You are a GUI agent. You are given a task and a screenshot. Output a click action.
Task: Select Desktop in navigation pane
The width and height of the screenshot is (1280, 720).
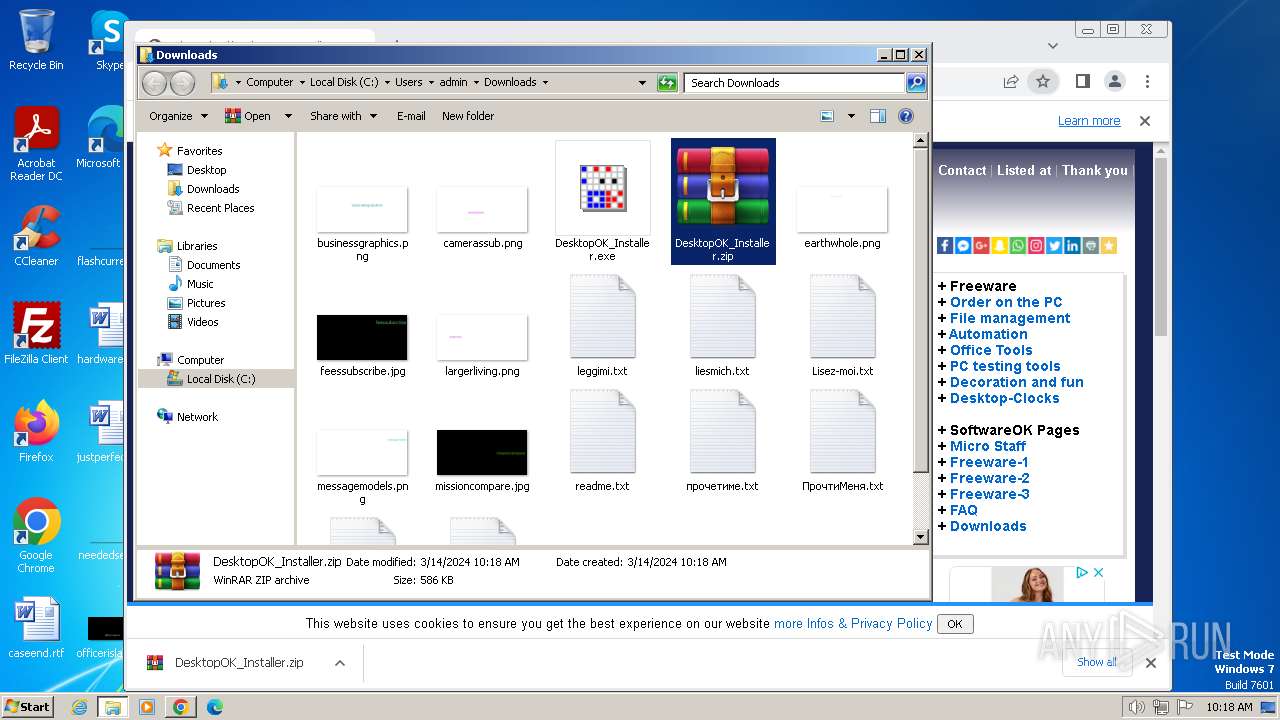click(206, 170)
